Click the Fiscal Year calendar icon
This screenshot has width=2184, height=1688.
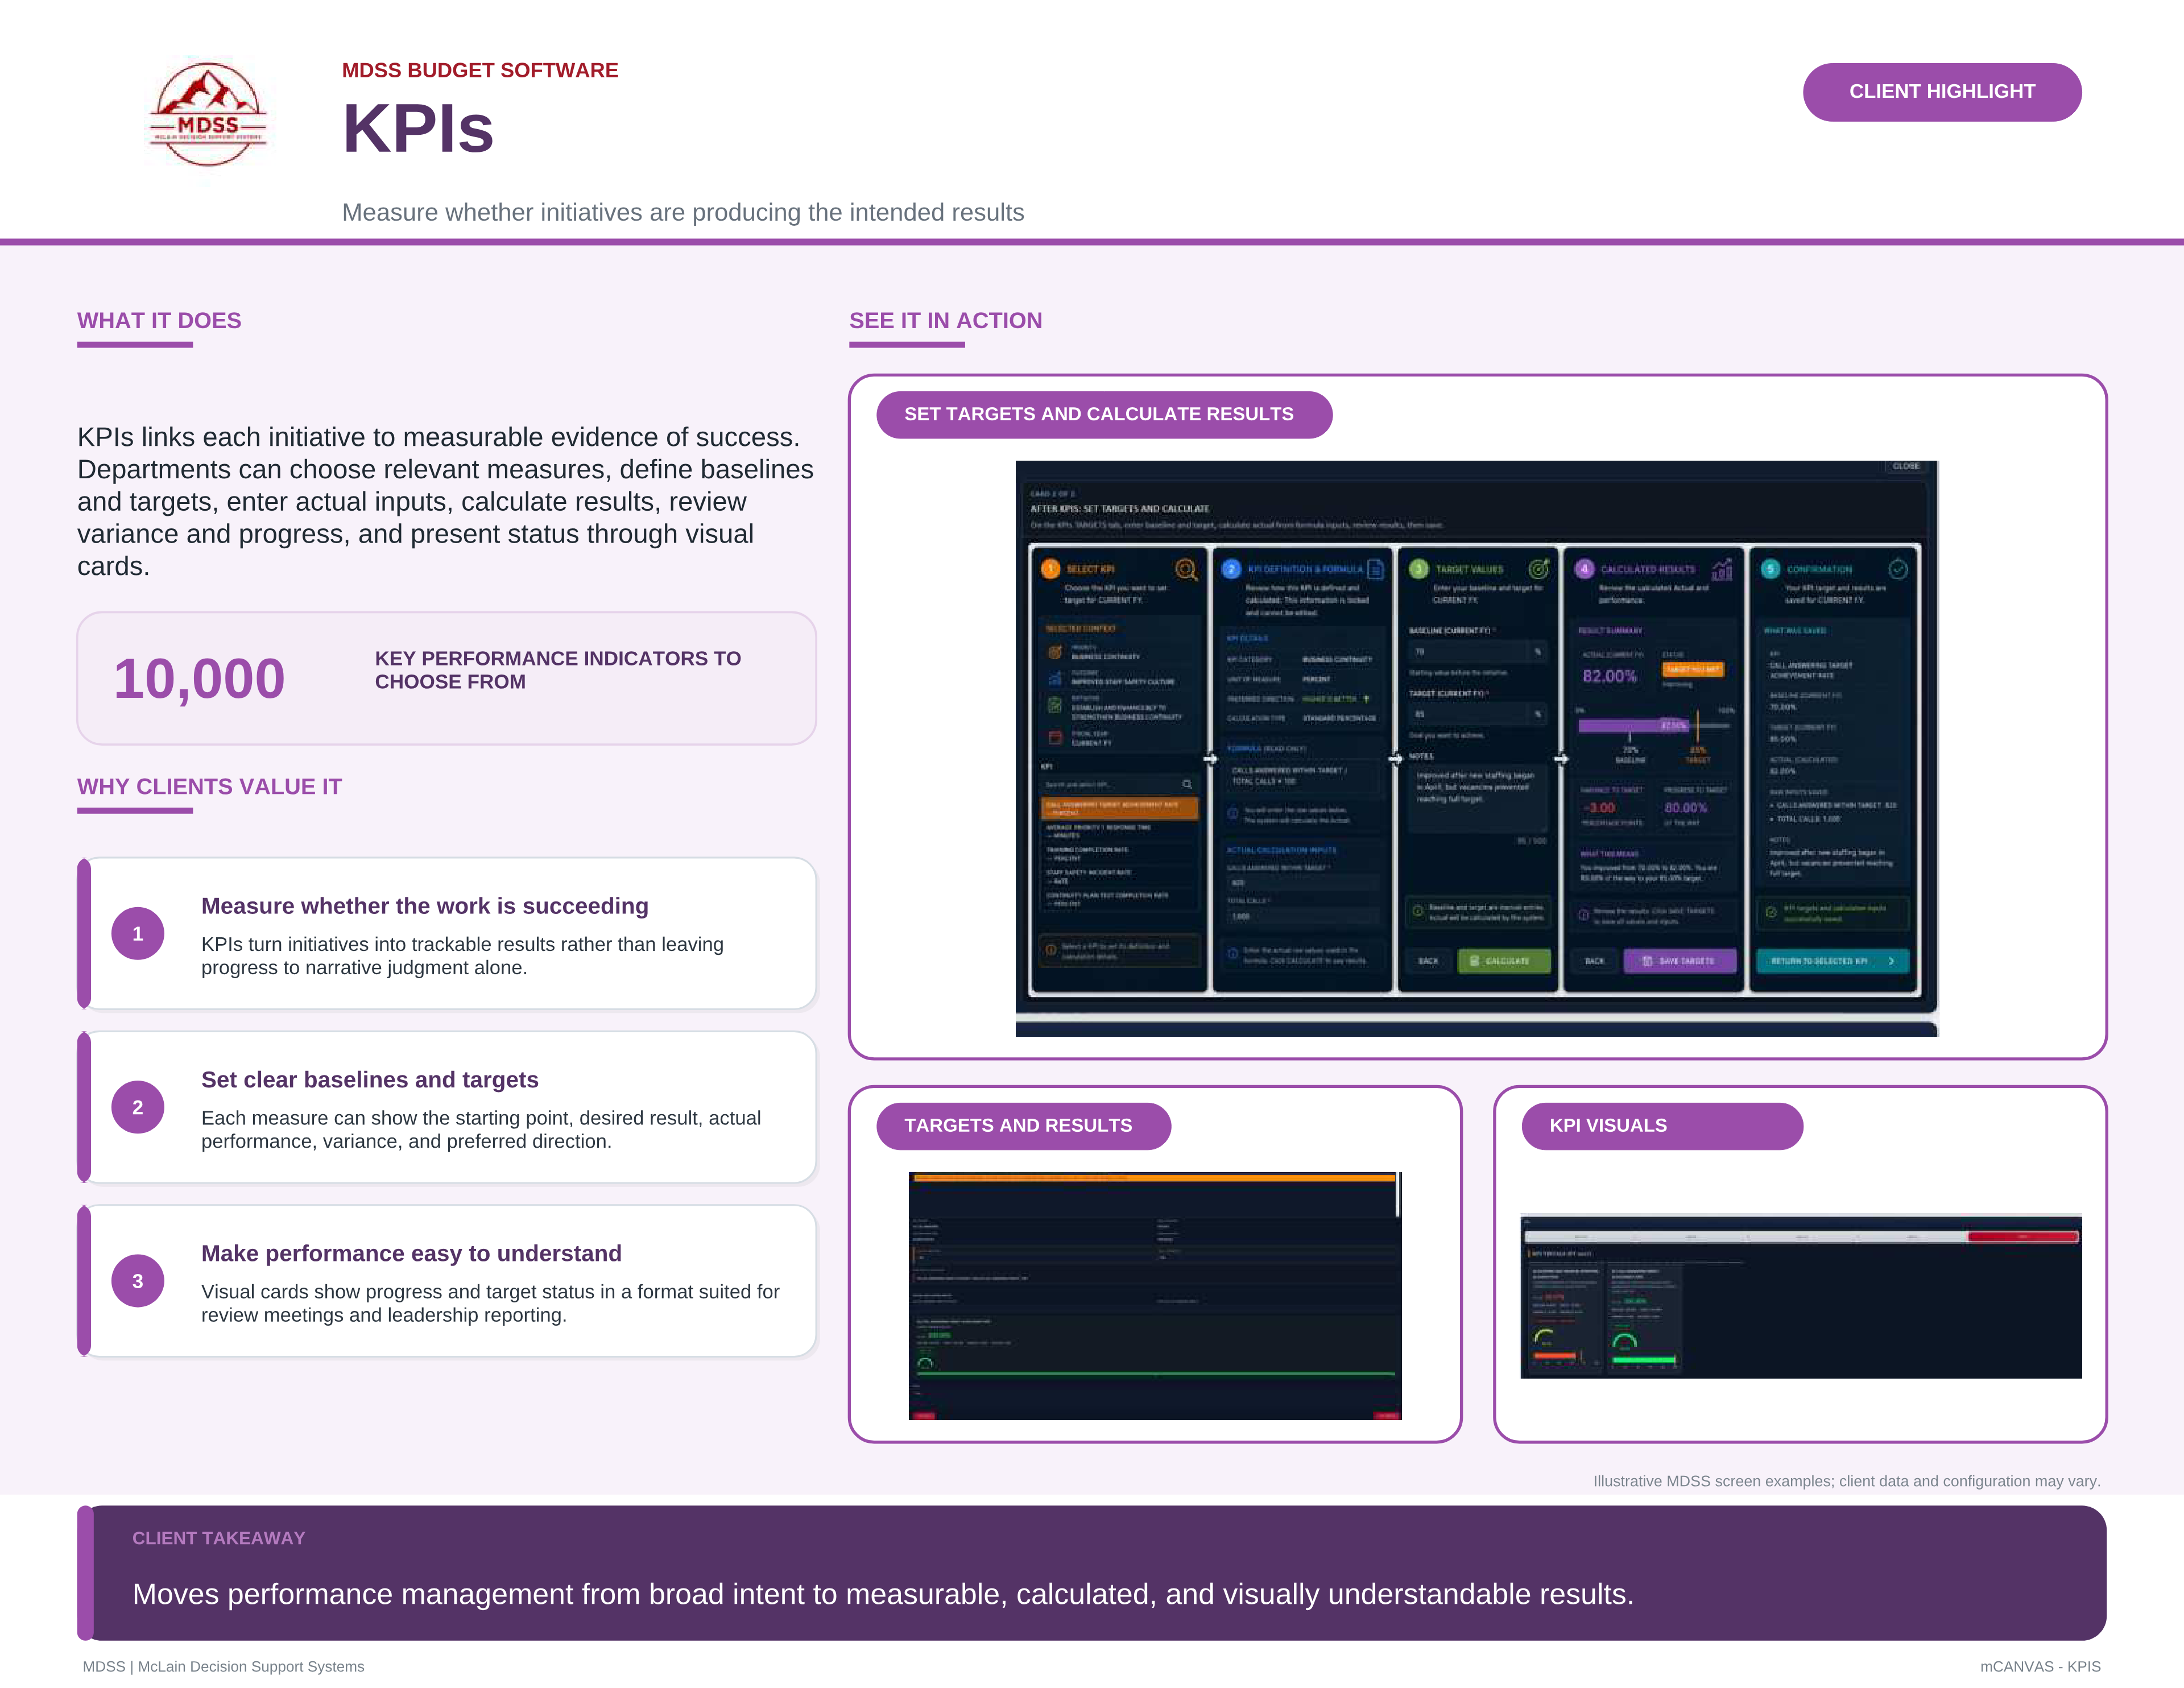pyautogui.click(x=1054, y=738)
